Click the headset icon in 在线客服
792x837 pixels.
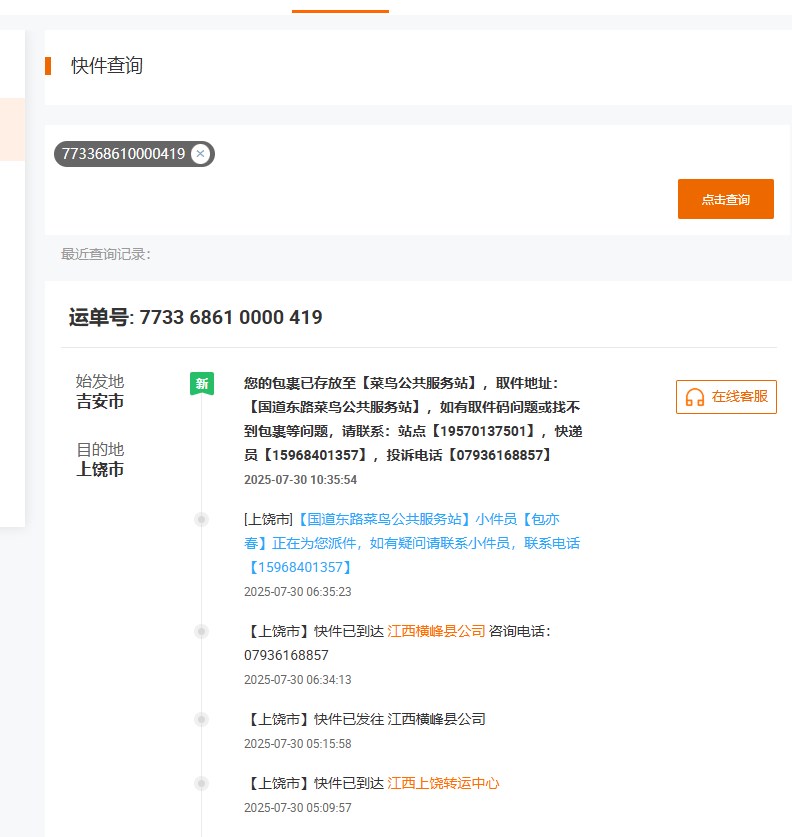coord(694,397)
